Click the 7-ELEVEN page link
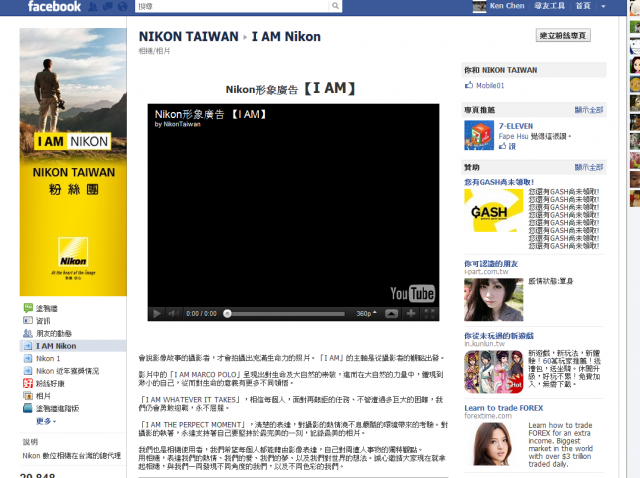The image size is (640, 478). click(516, 126)
